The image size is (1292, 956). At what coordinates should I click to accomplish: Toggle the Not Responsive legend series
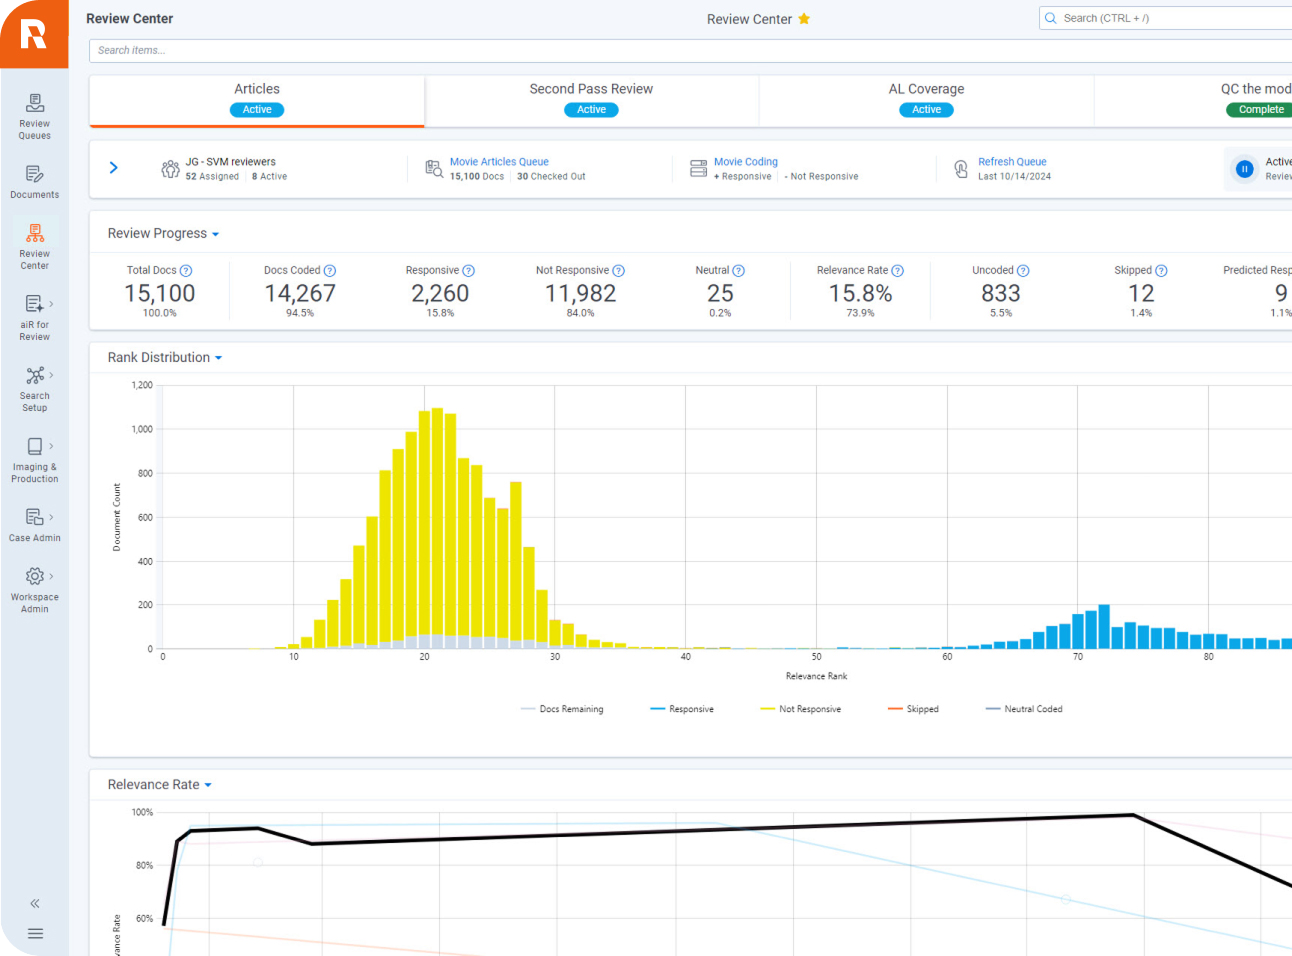coord(800,709)
